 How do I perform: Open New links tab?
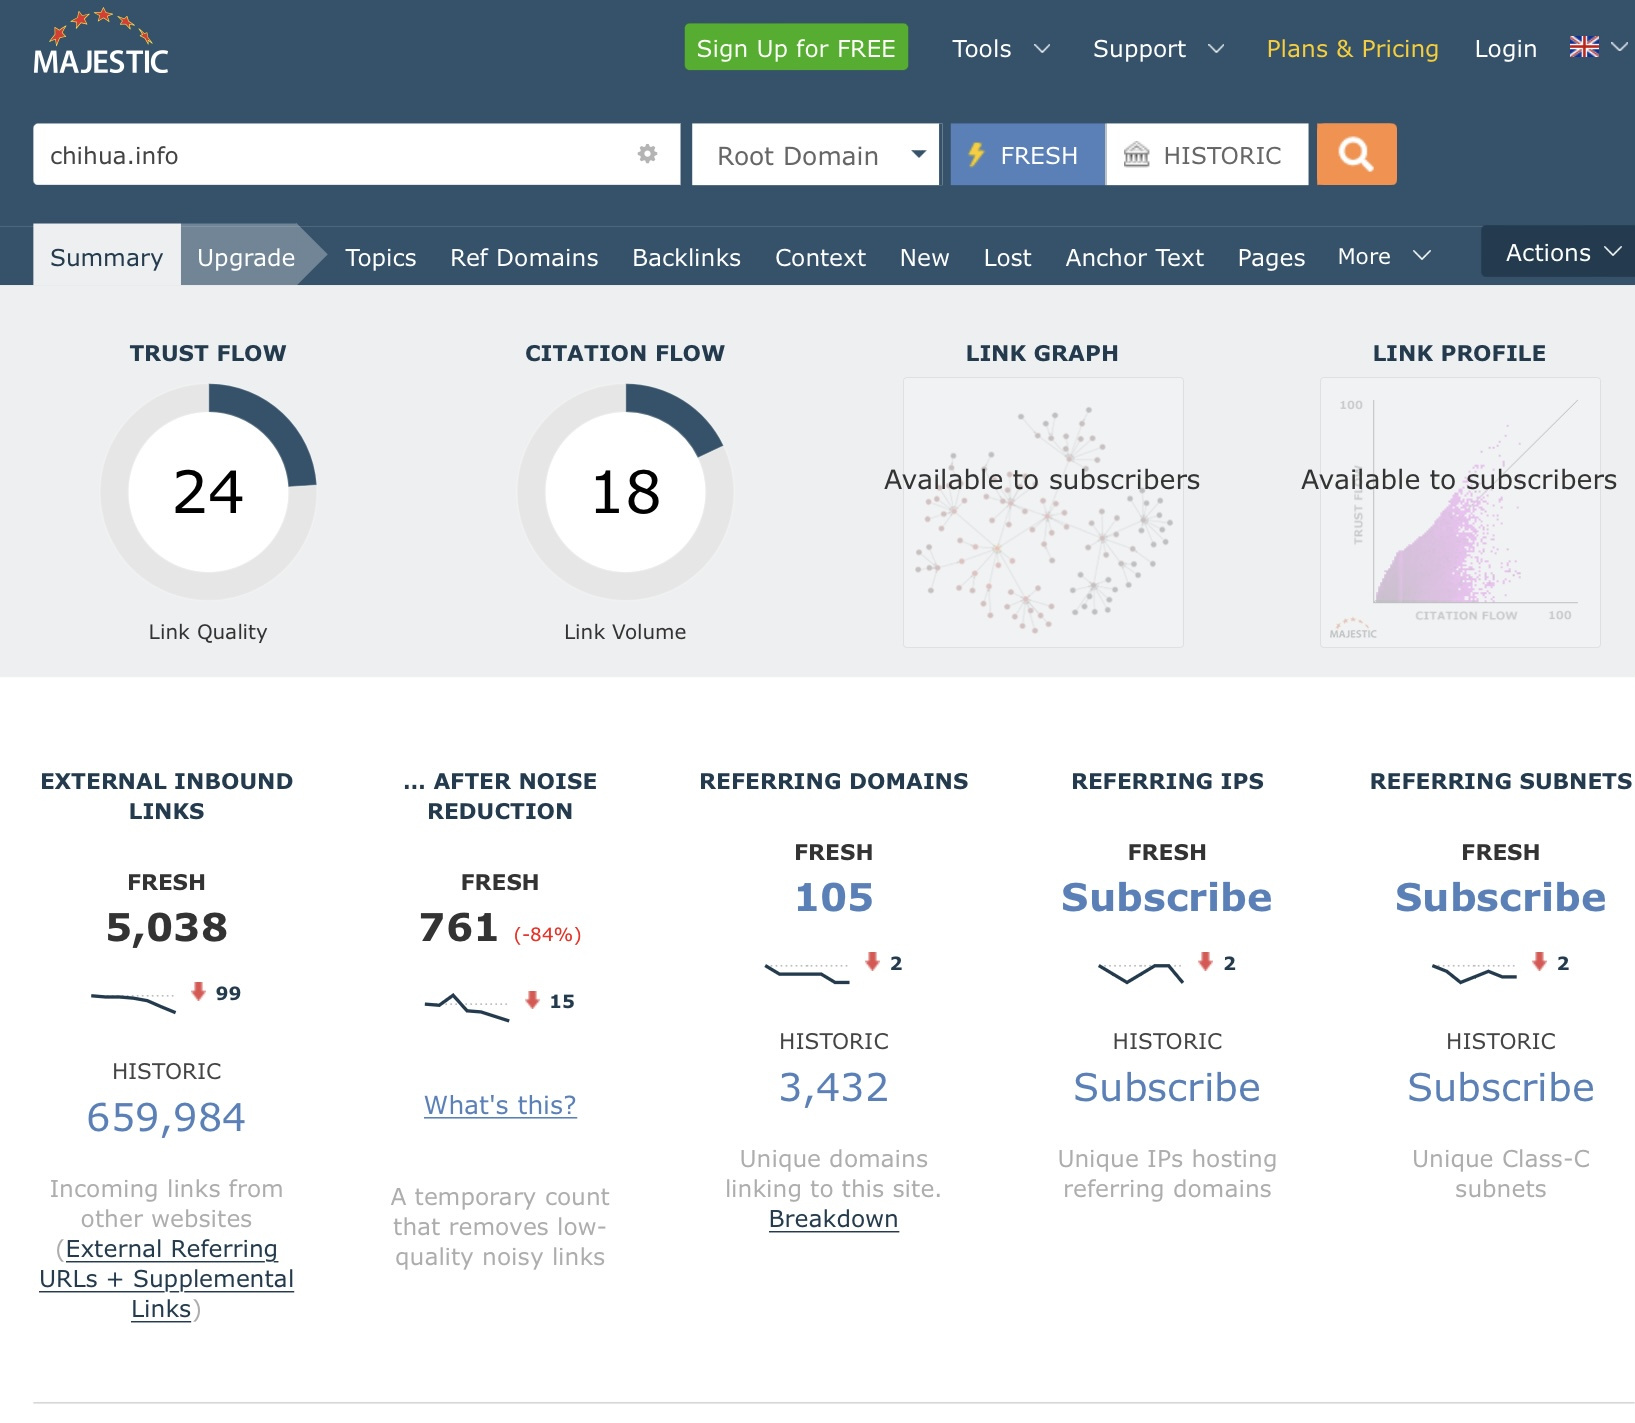click(x=924, y=257)
